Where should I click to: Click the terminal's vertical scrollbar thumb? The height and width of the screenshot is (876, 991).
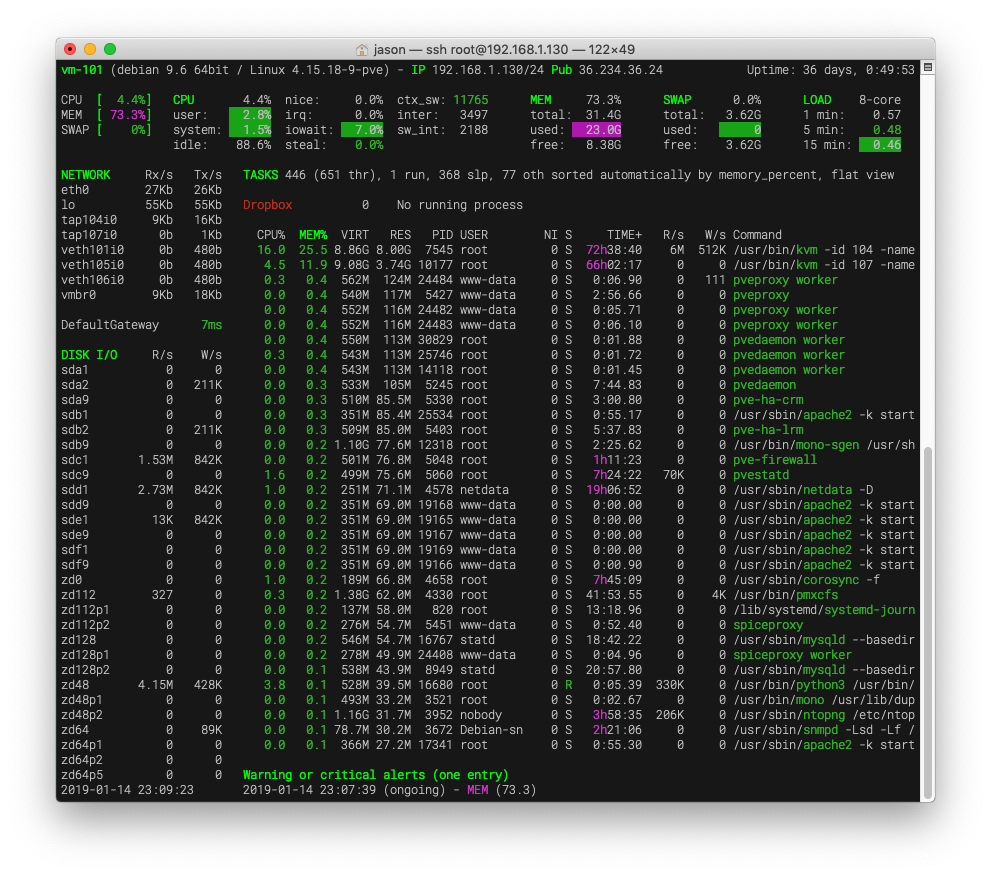point(928,623)
